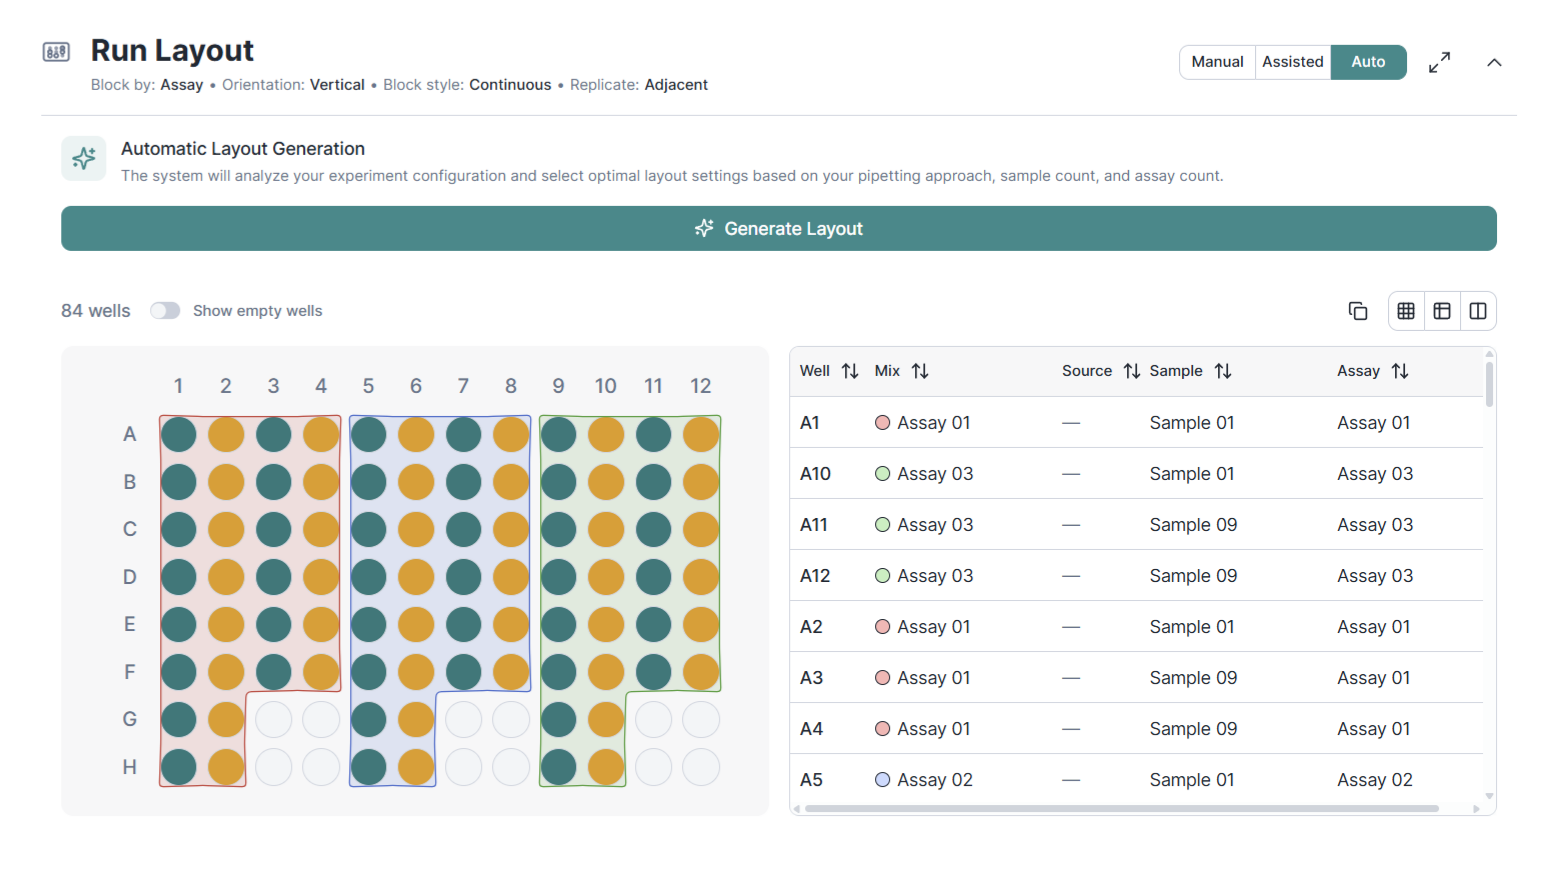Sort table by Mix column
This screenshot has width=1553, height=872.
pos(920,371)
